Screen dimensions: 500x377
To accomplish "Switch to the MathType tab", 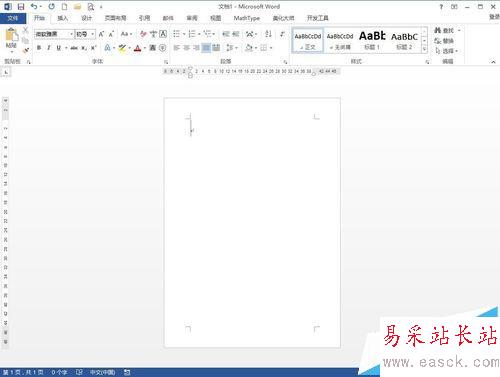I will [x=247, y=18].
